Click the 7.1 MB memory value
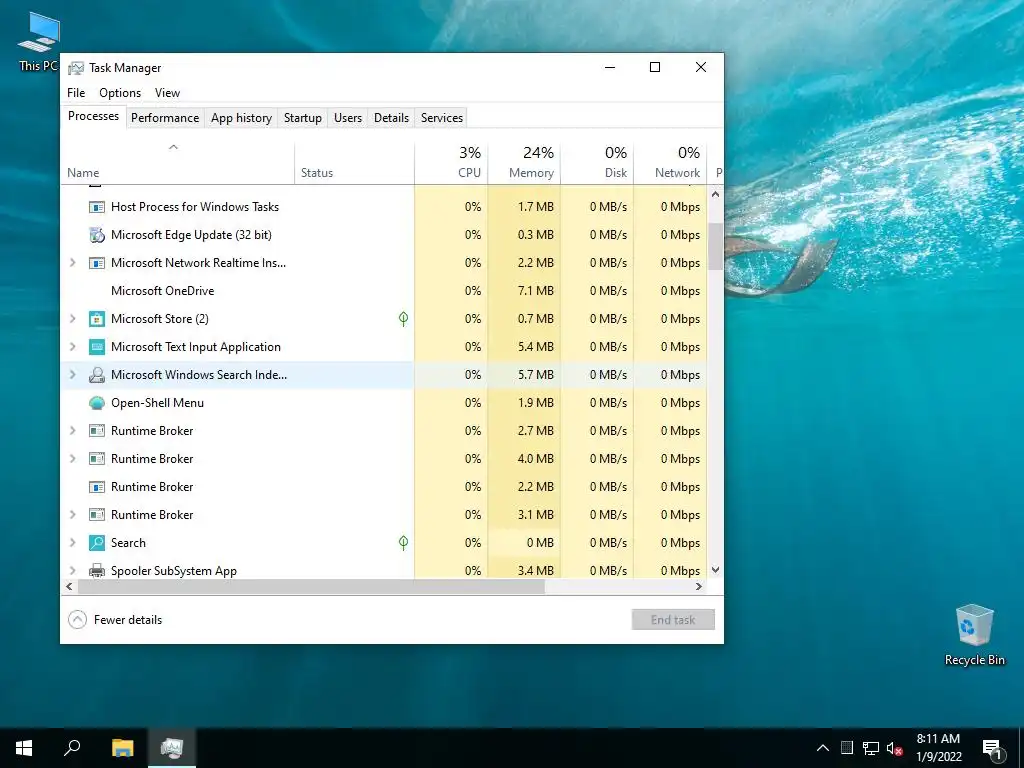This screenshot has height=768, width=1024. (x=536, y=291)
